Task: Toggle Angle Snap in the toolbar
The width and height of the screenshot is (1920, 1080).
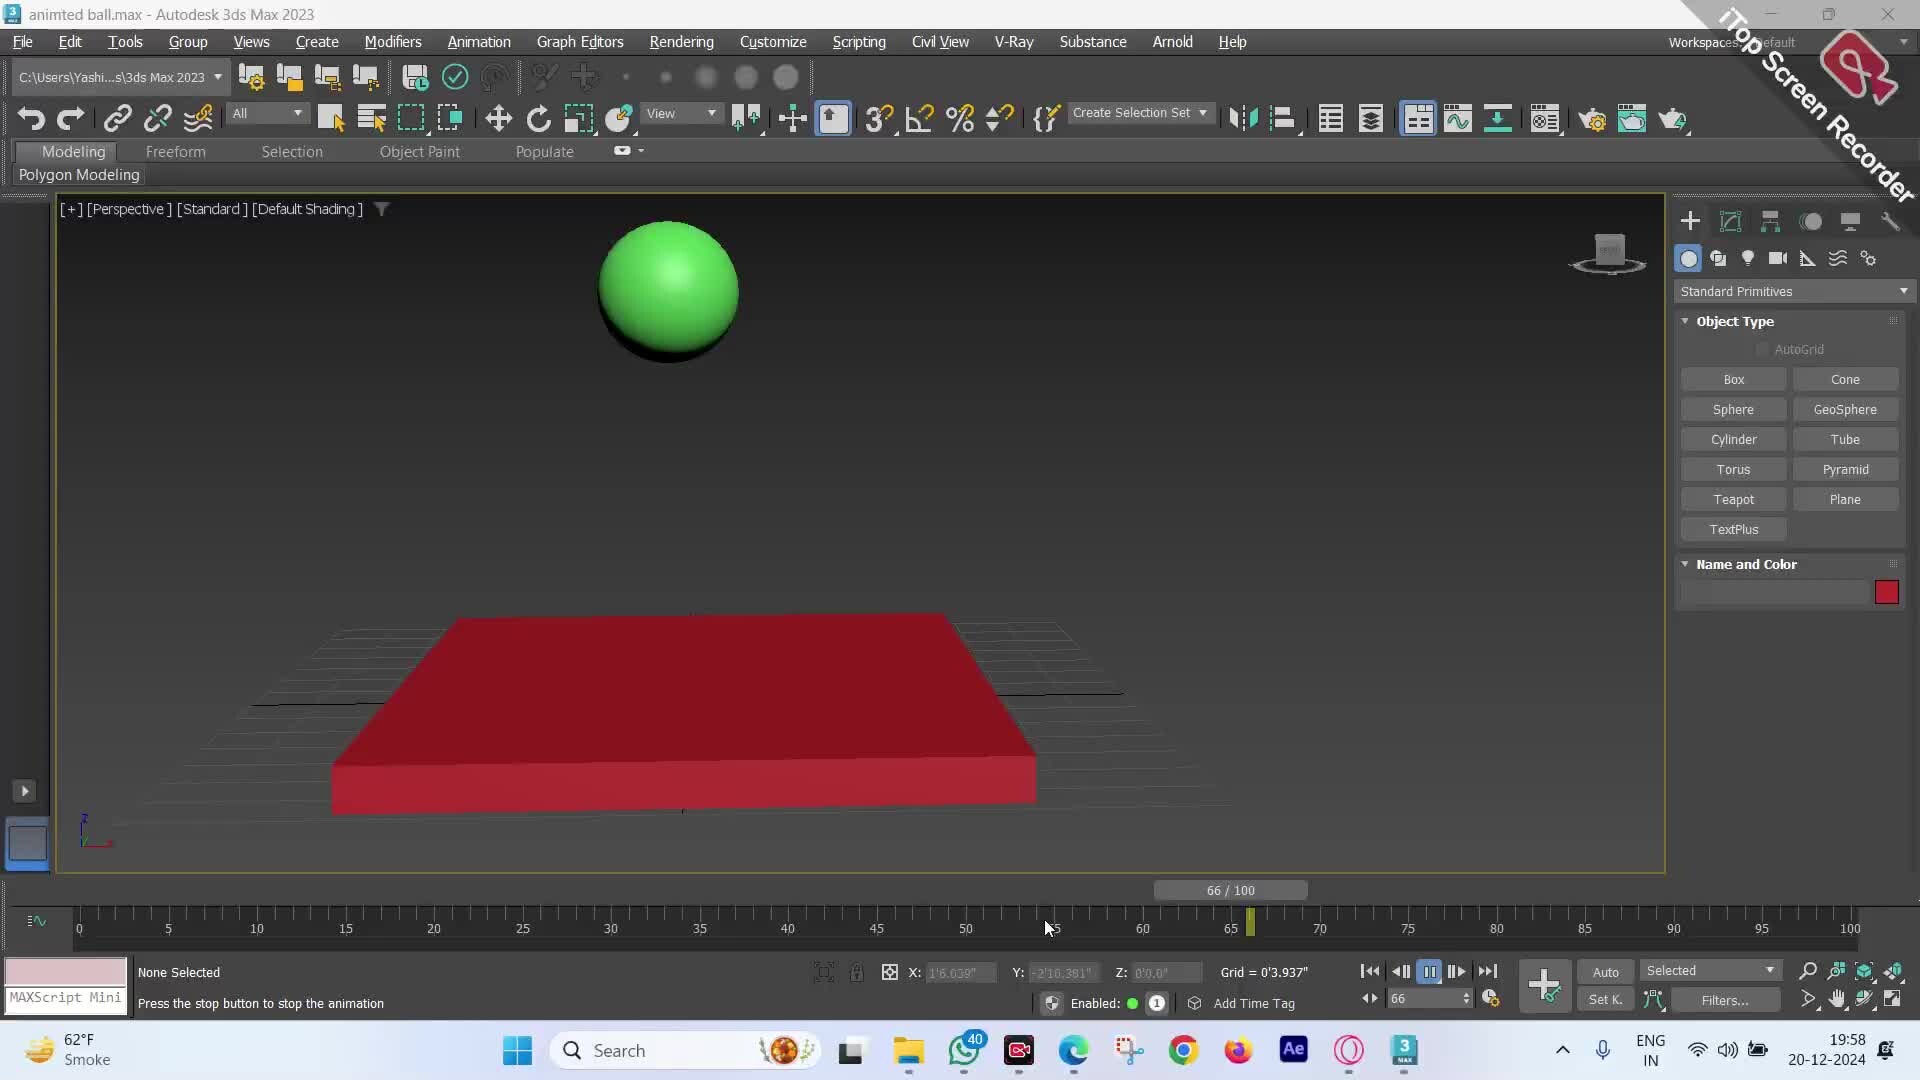Action: click(919, 118)
